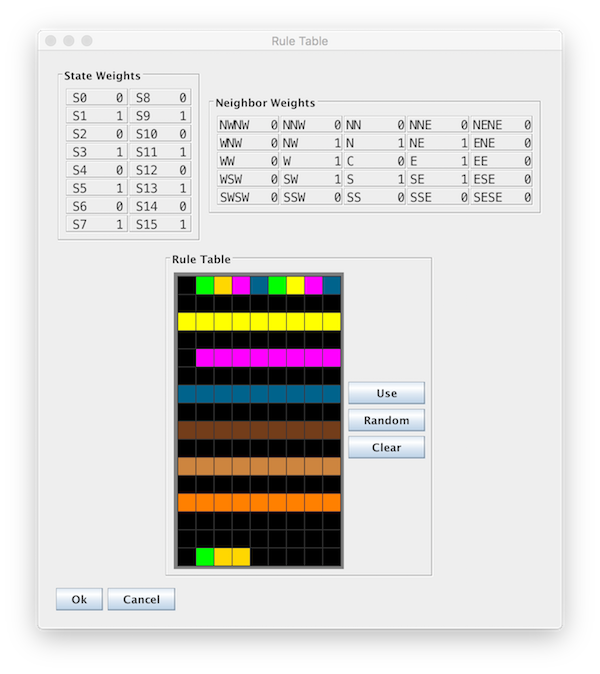The height and width of the screenshot is (674, 600).
Task: Select the S11 state weight field
Action: pyautogui.click(x=160, y=152)
